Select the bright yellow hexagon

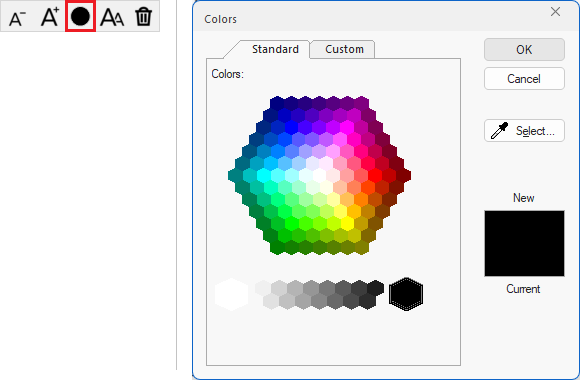(x=347, y=223)
